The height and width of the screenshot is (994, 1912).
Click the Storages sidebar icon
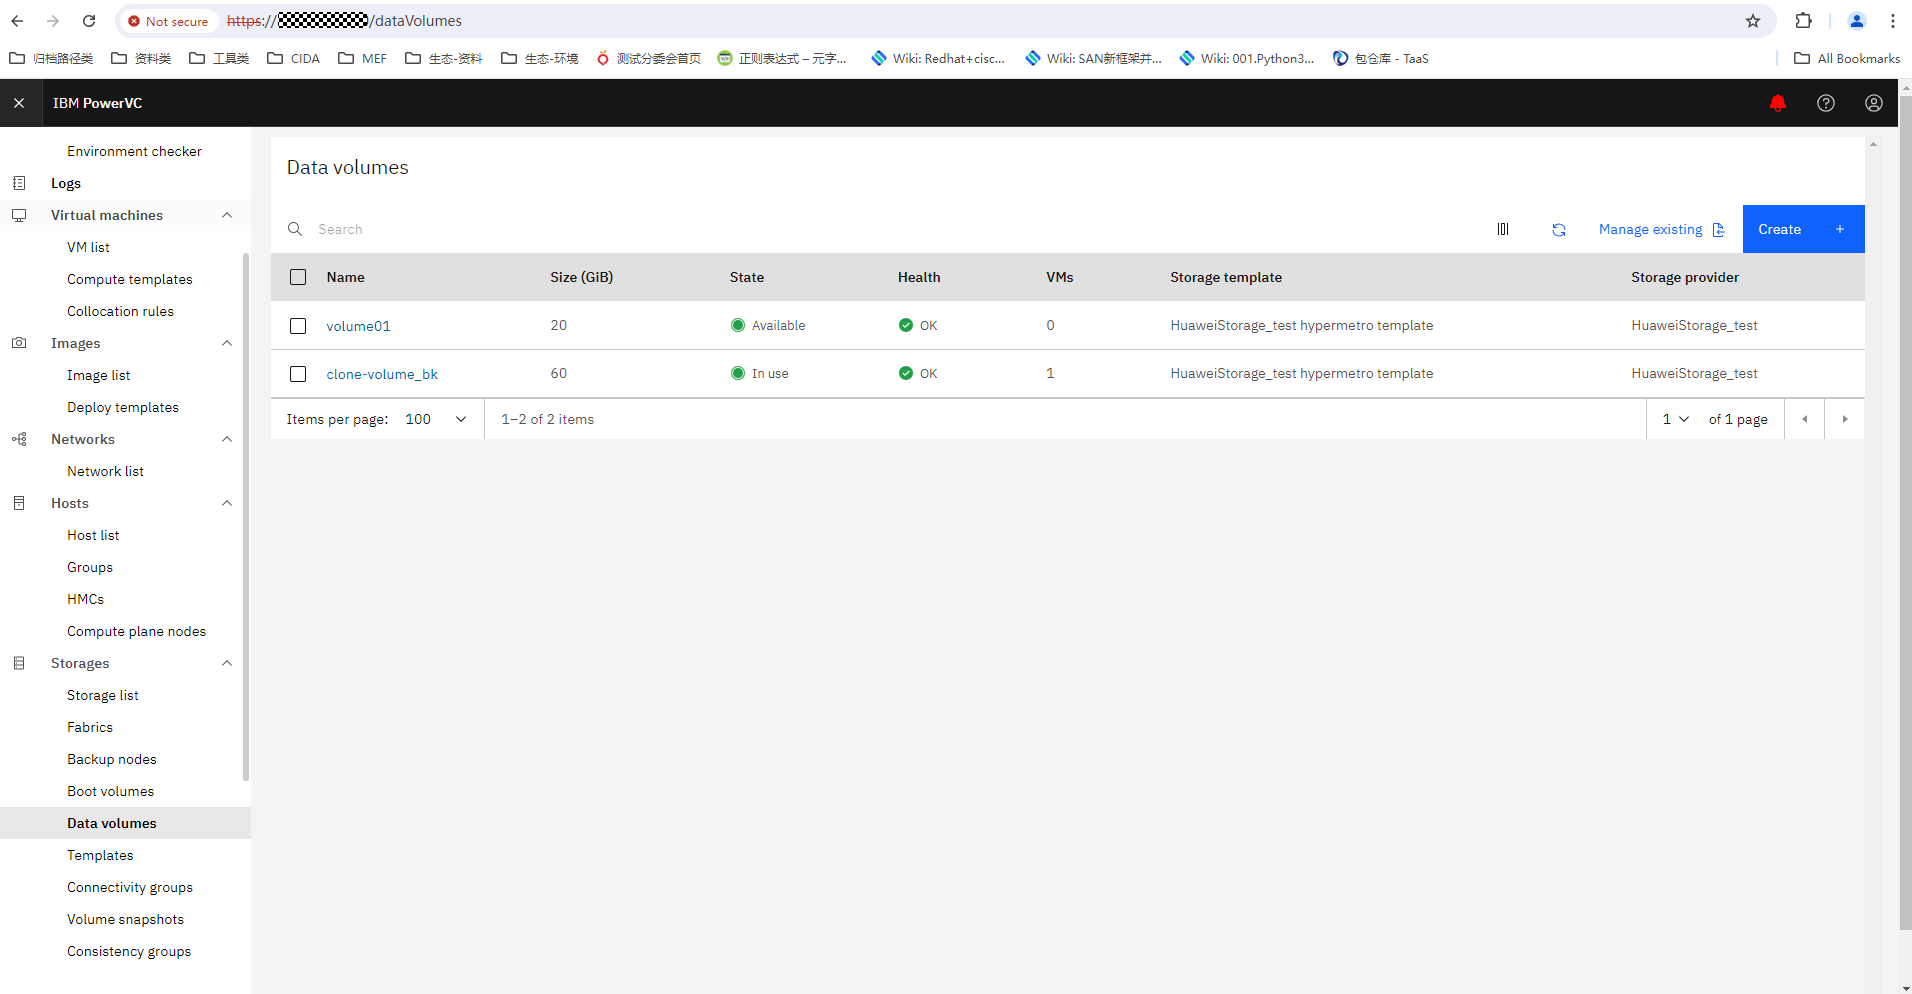pos(19,663)
